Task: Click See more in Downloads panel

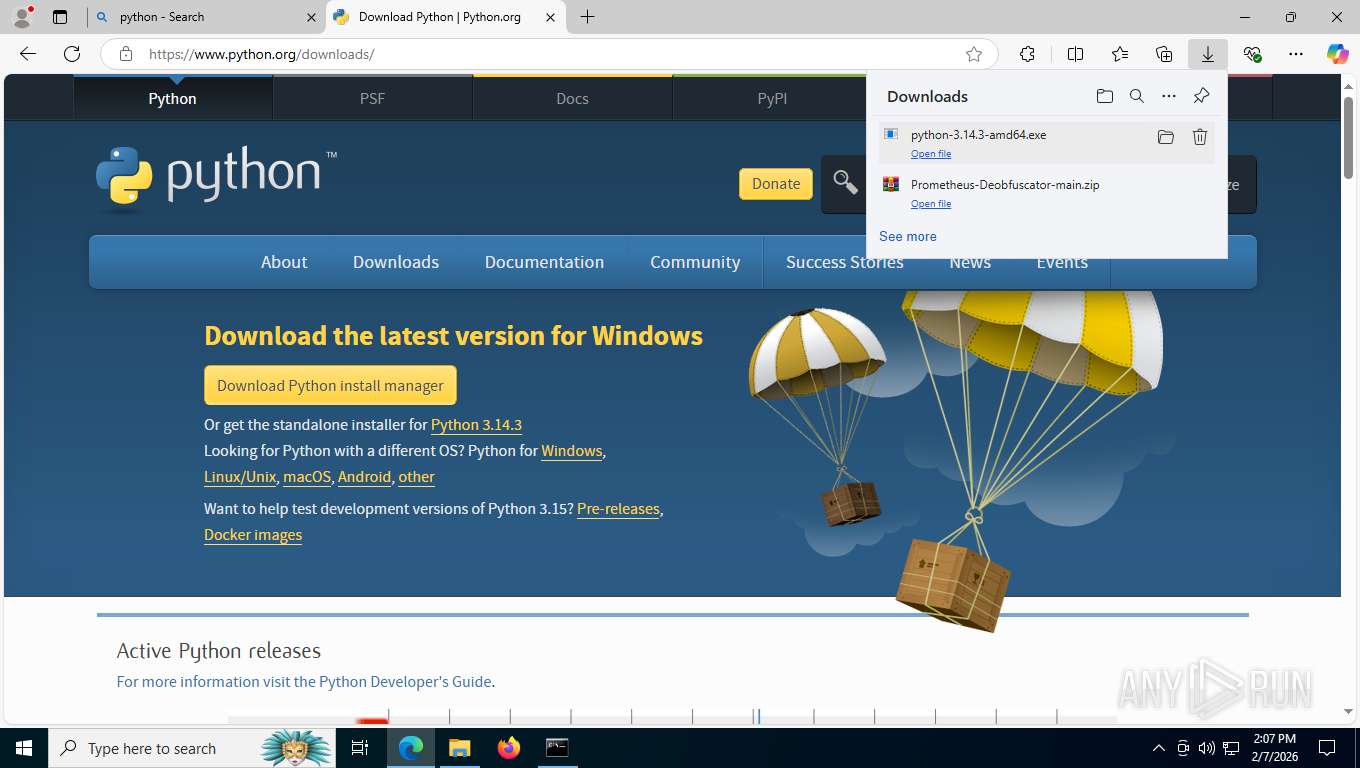Action: [908, 236]
